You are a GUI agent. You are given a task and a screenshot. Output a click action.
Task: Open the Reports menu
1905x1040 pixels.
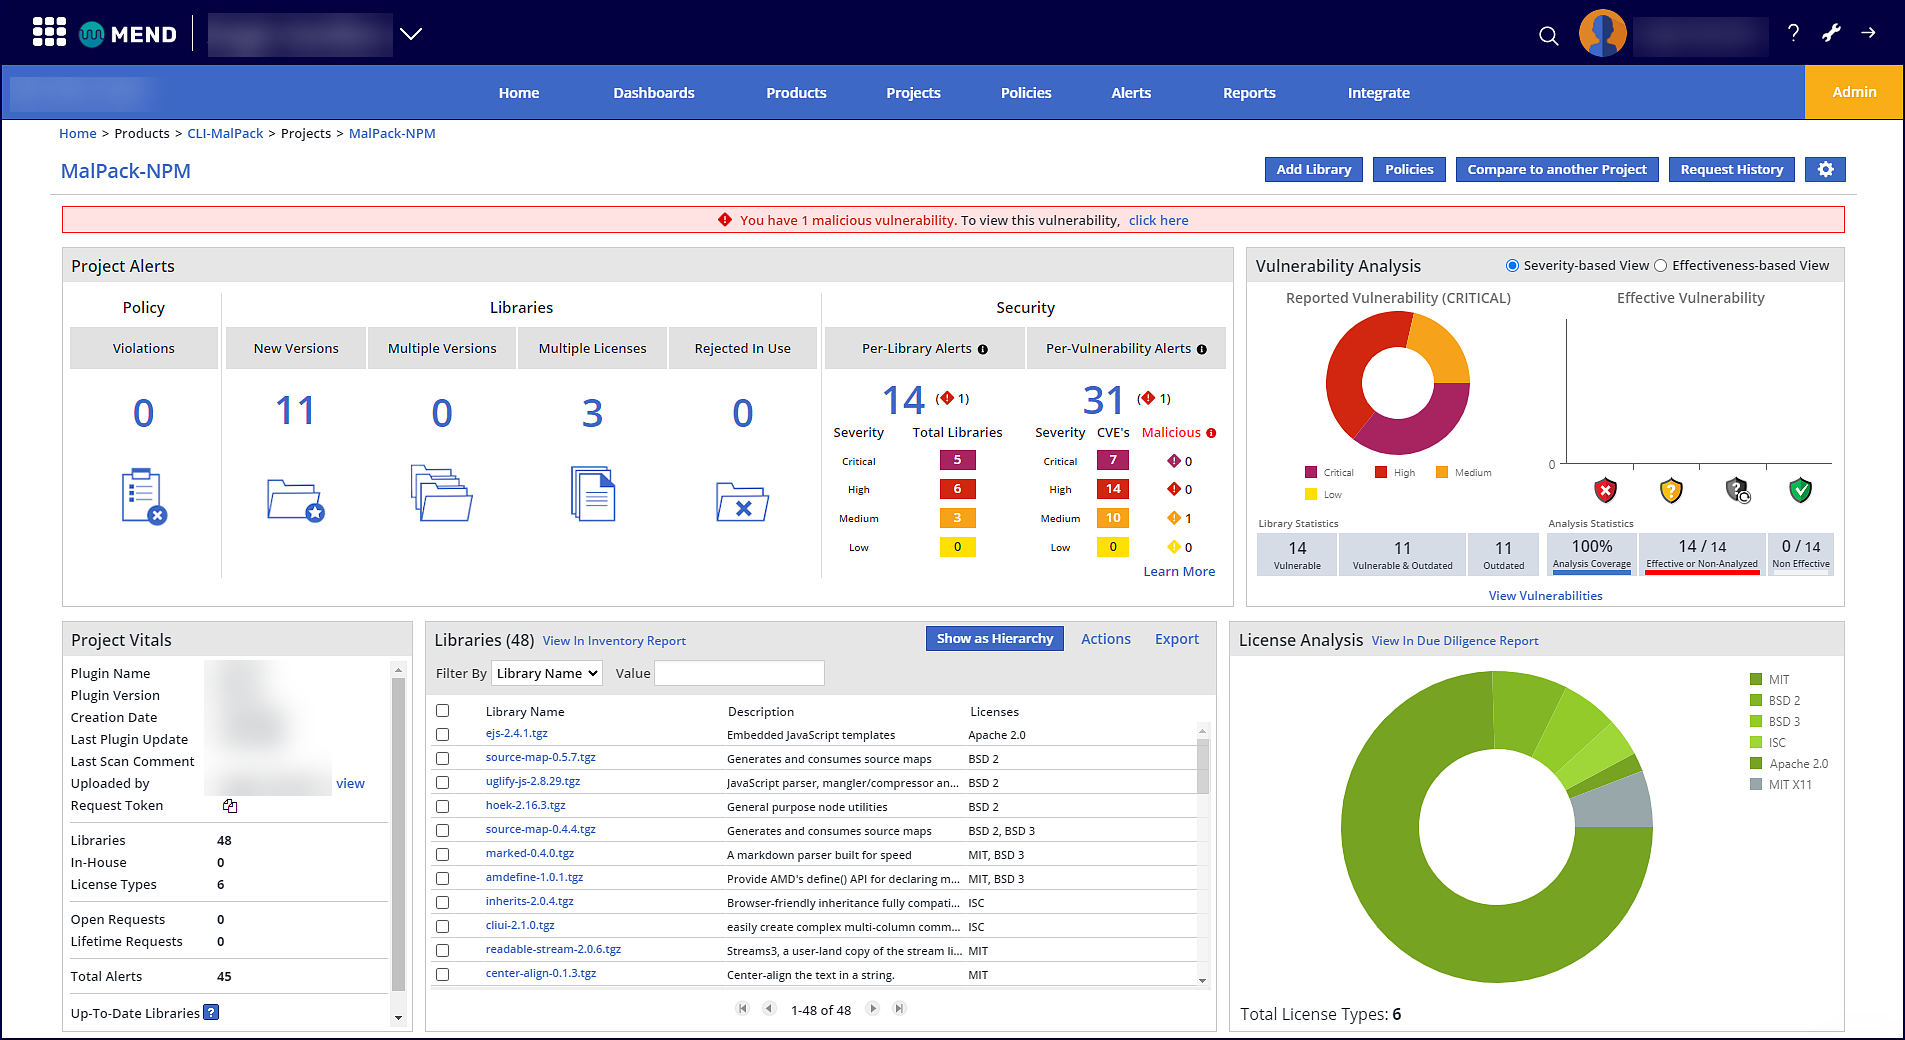(x=1248, y=93)
